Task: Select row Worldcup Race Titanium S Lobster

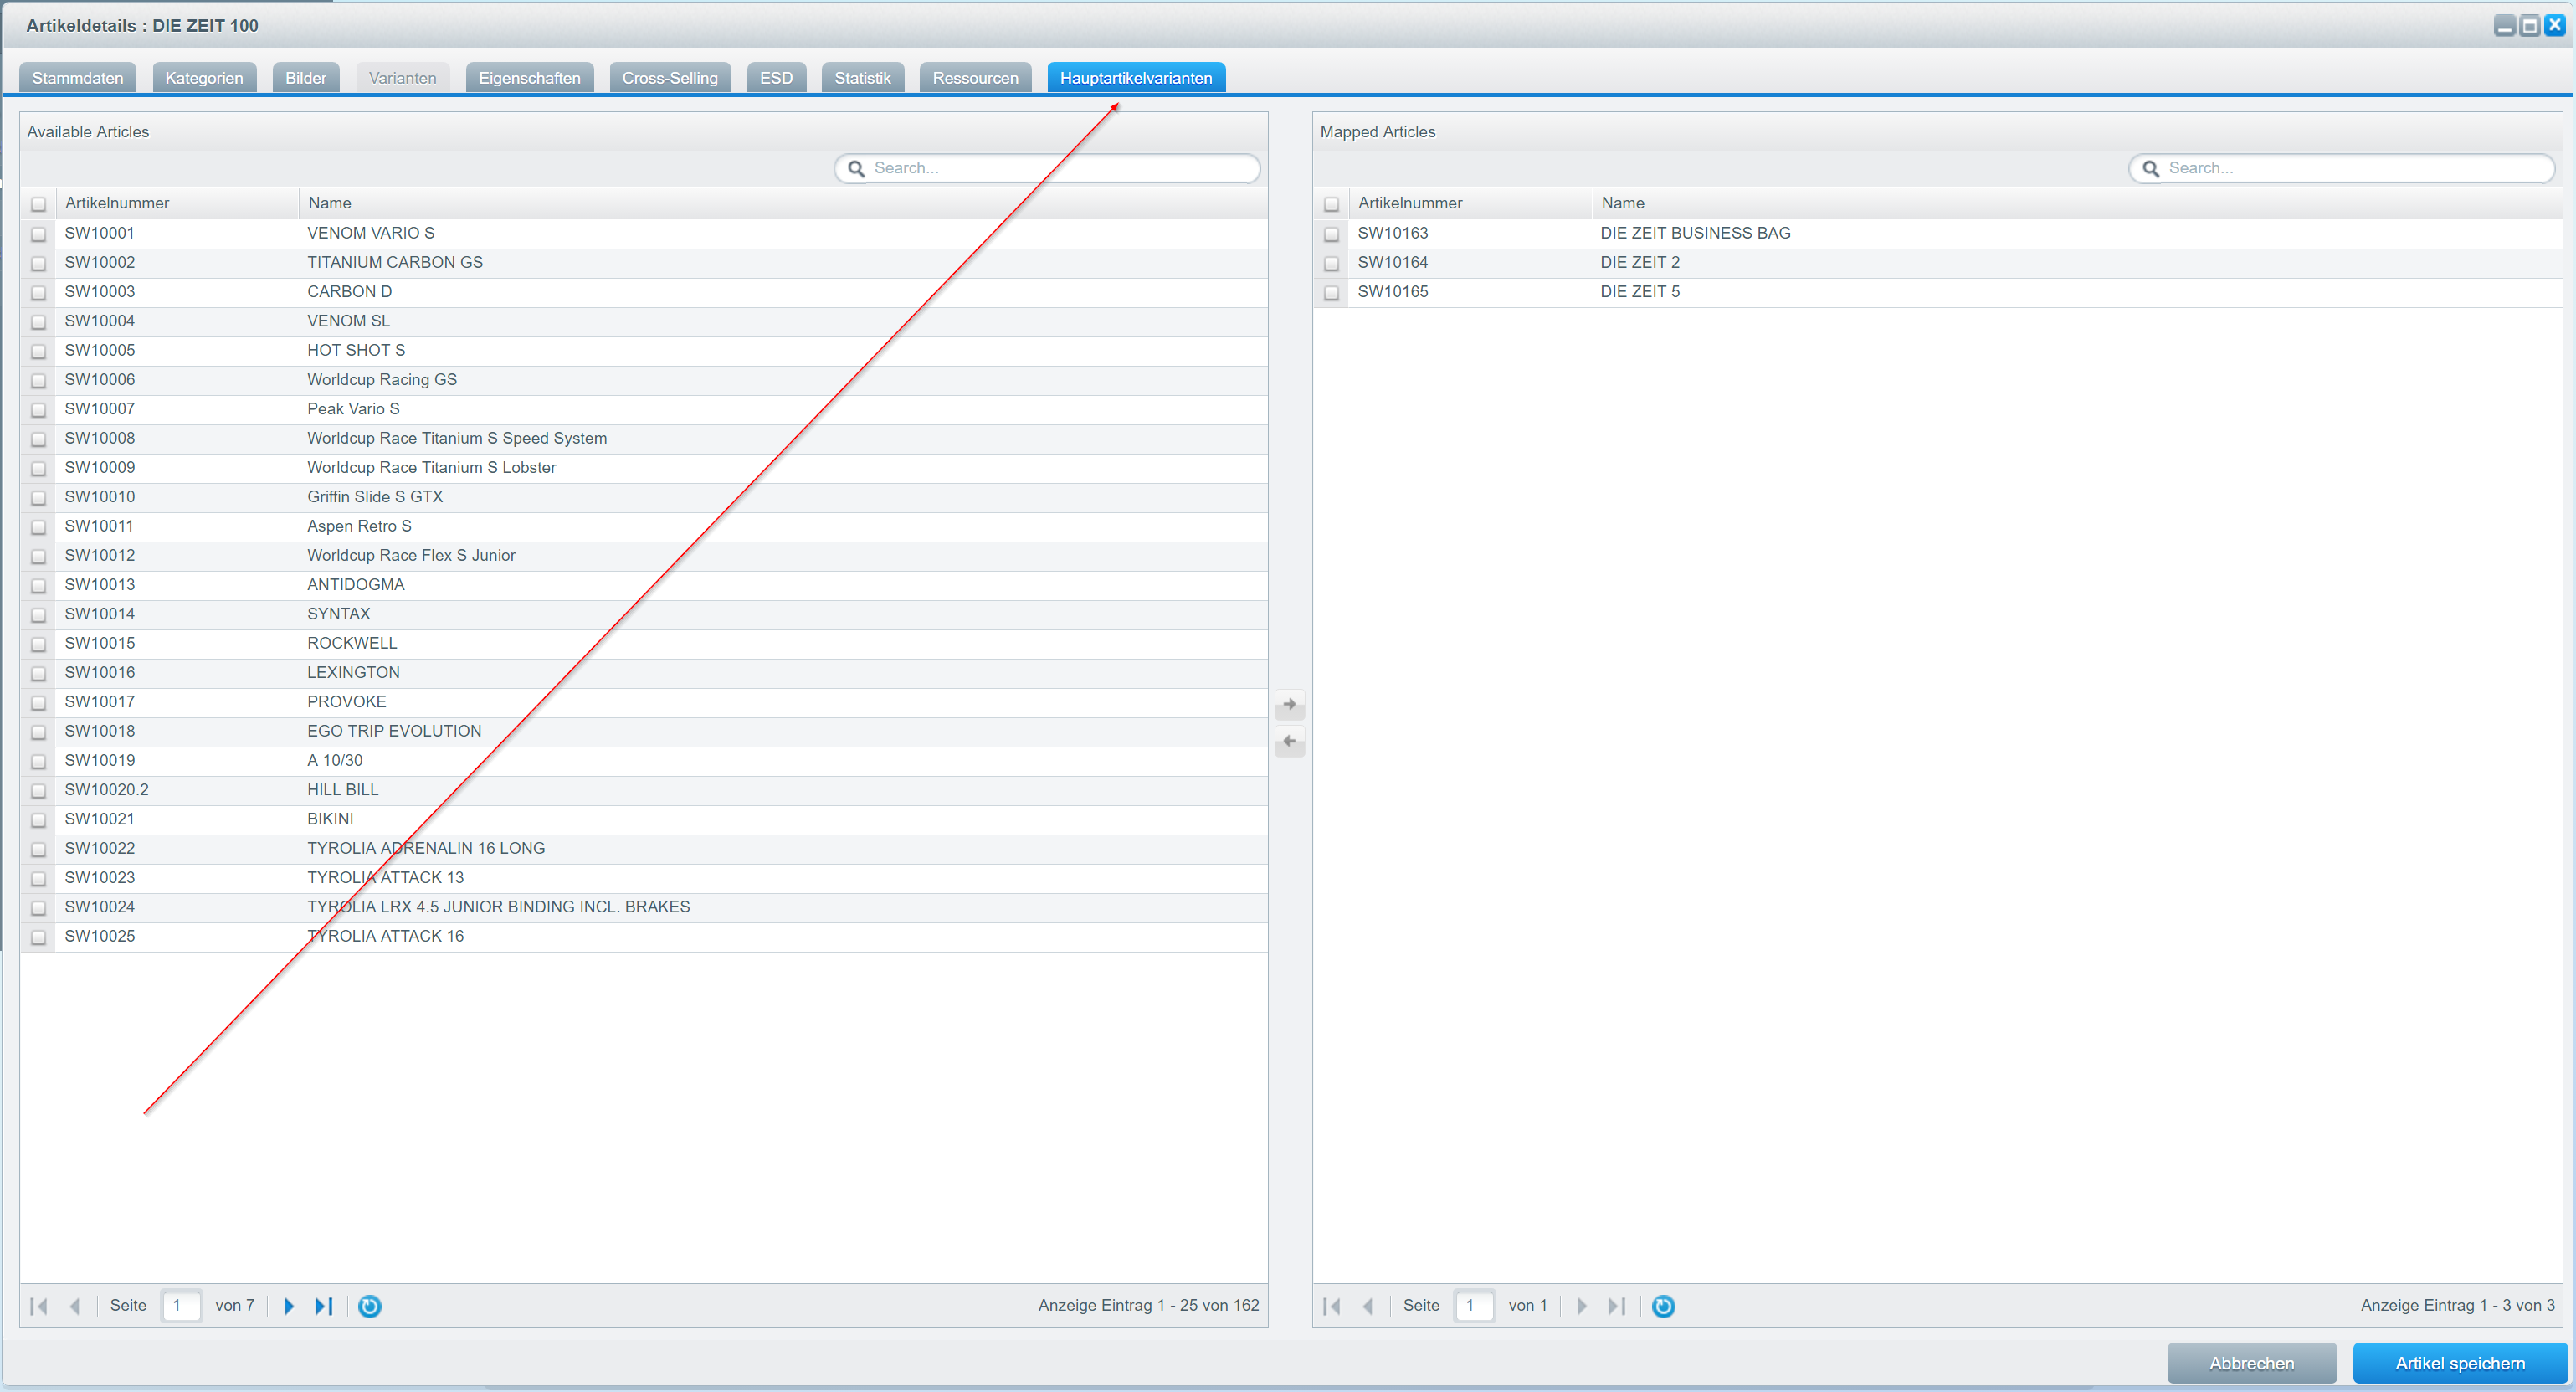Action: 644,468
